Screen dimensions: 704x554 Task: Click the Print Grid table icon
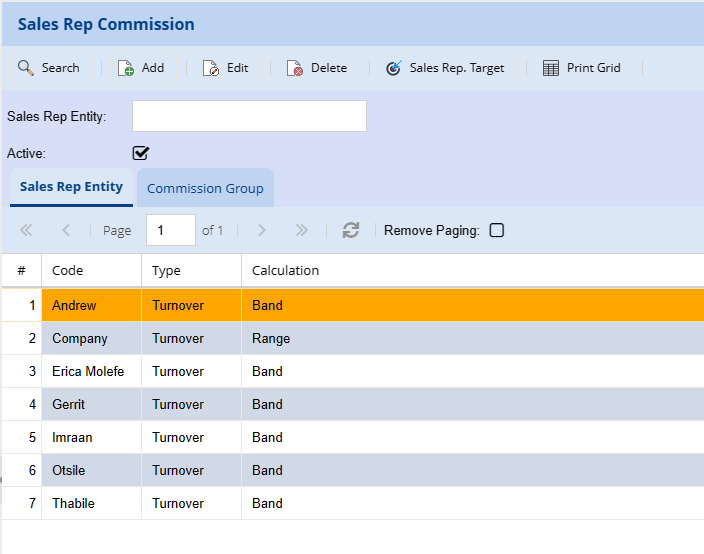pyautogui.click(x=551, y=68)
